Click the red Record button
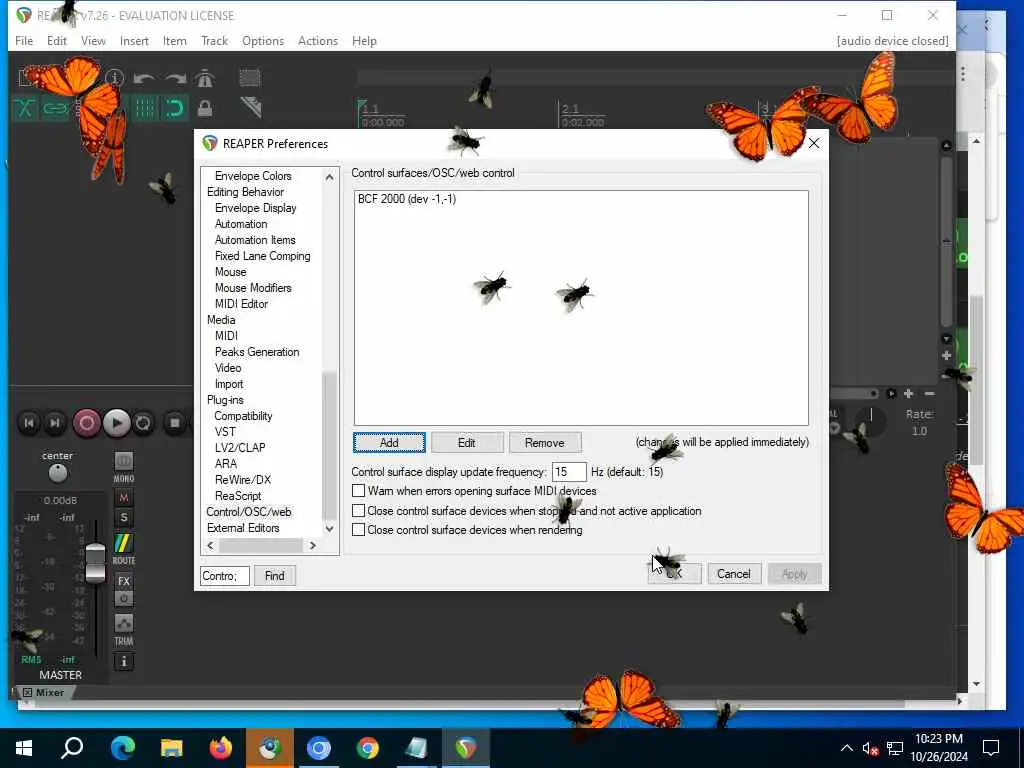The image size is (1024, 768). tap(86, 423)
